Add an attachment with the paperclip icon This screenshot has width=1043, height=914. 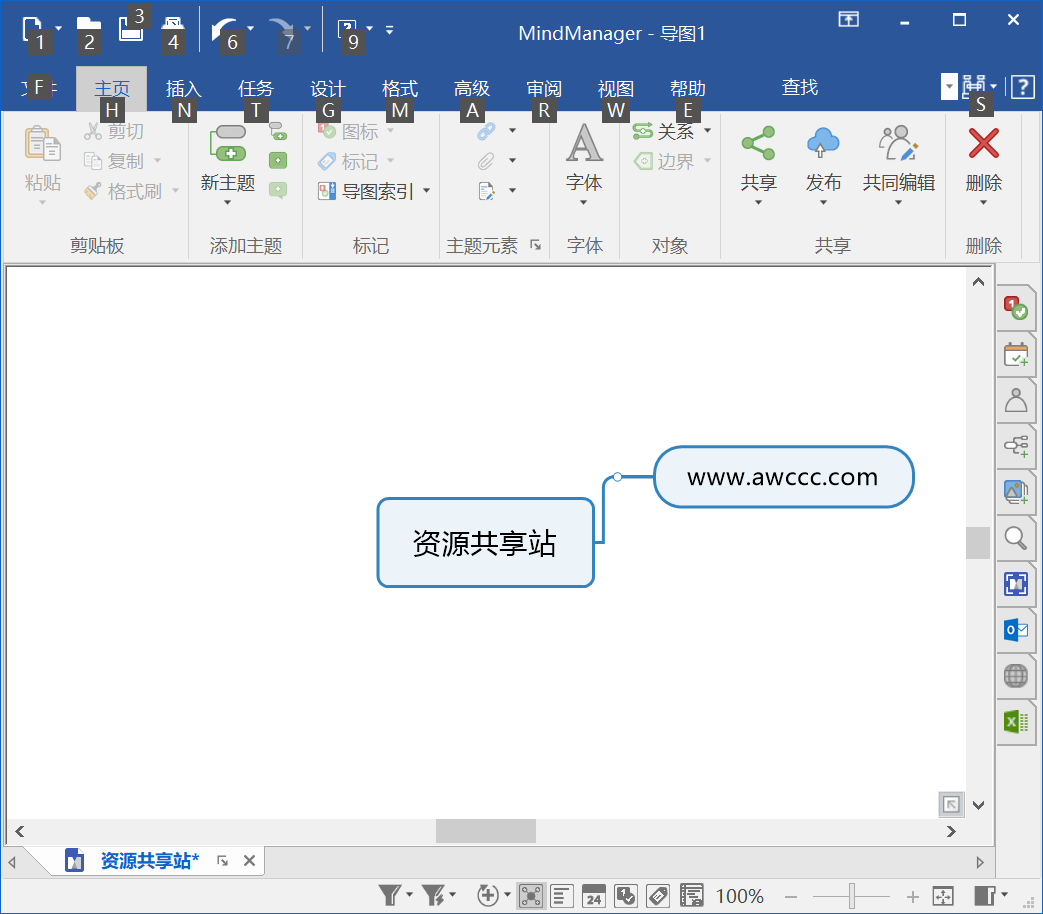click(x=486, y=161)
